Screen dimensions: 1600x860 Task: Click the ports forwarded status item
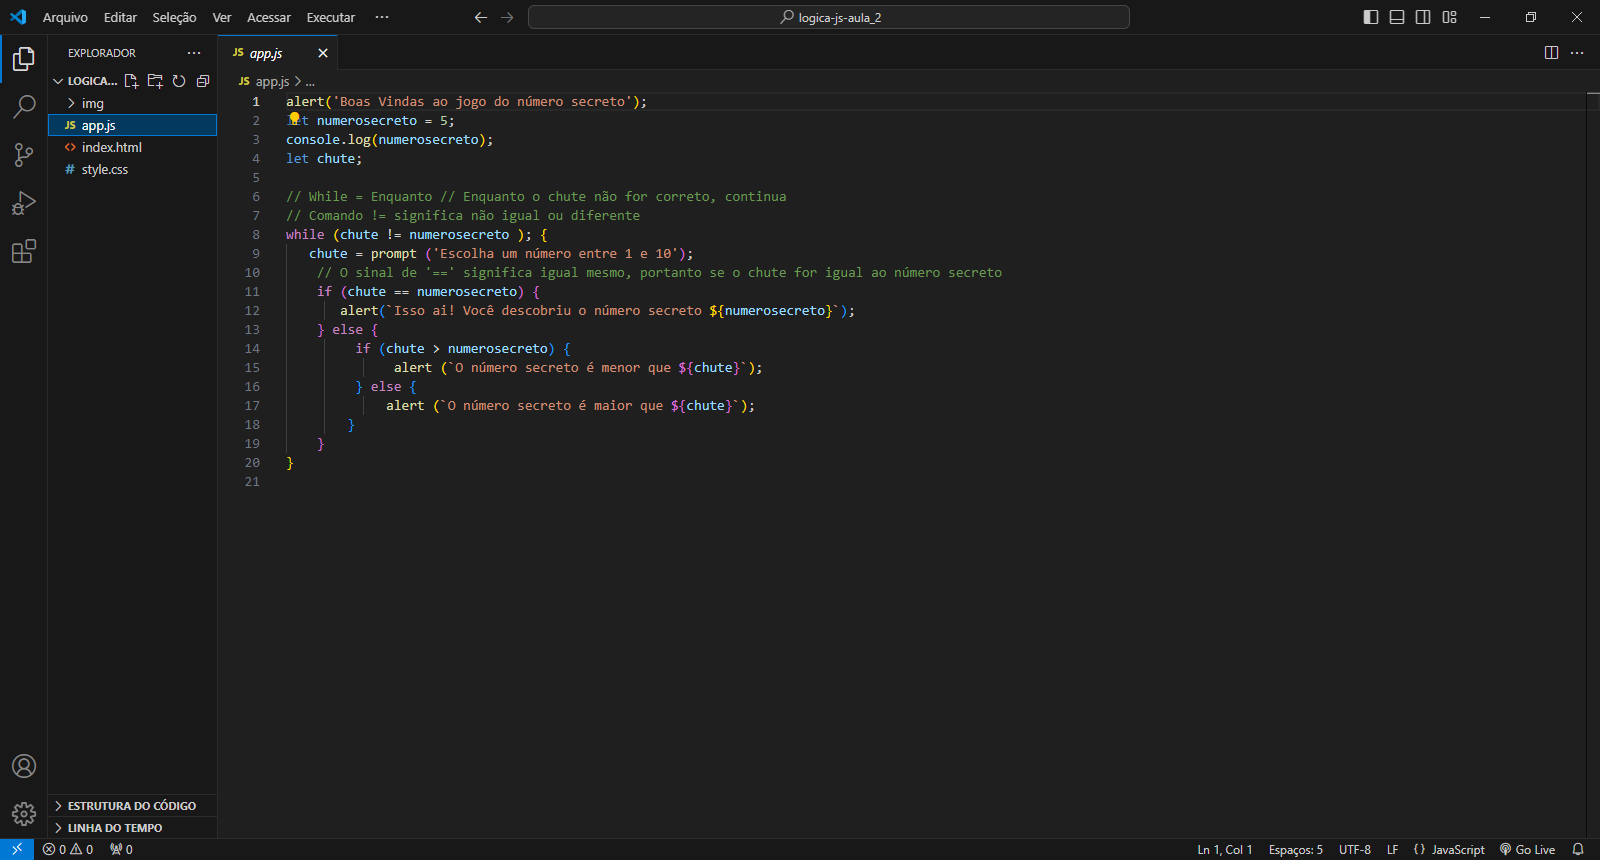click(x=121, y=849)
